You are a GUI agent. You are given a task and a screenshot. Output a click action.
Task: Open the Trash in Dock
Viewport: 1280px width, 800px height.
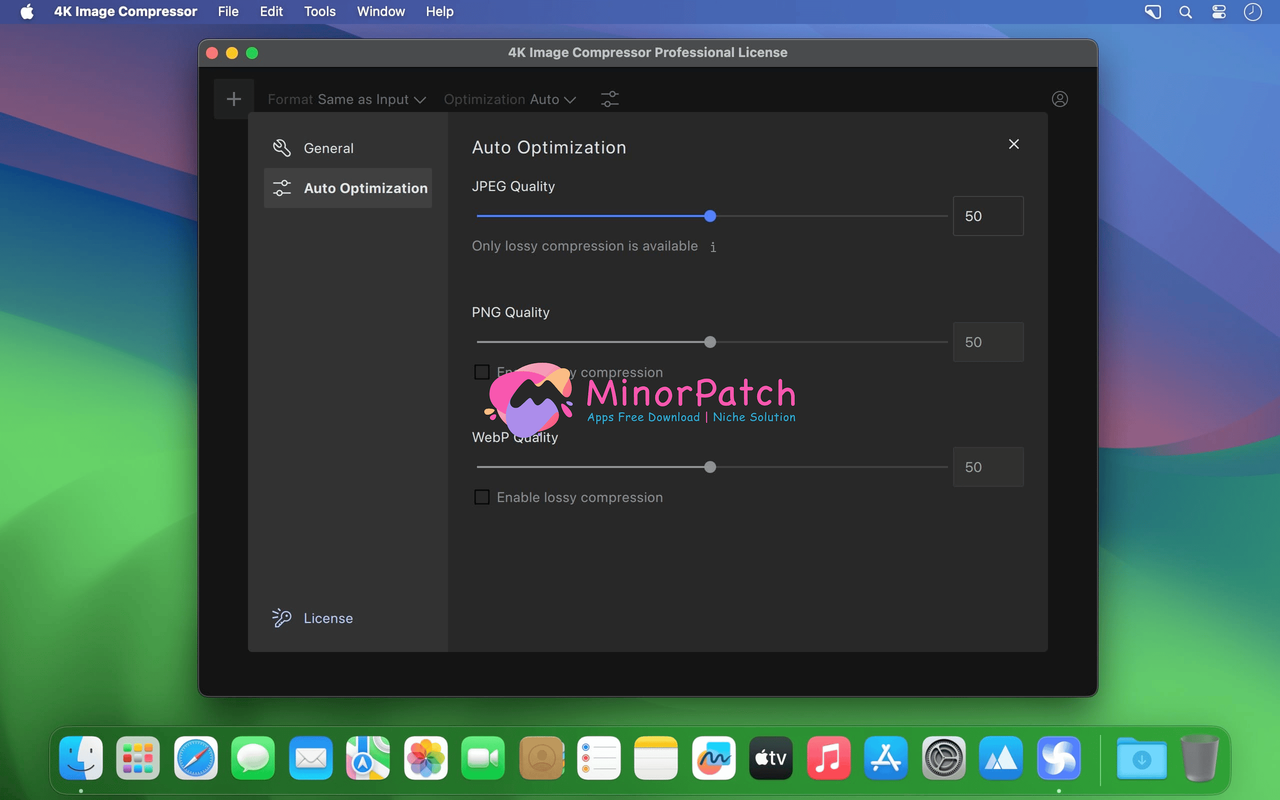(x=1200, y=758)
